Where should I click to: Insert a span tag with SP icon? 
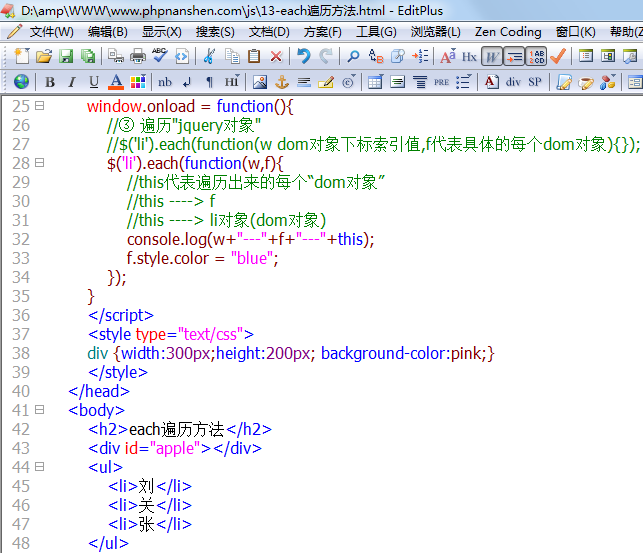tap(535, 82)
